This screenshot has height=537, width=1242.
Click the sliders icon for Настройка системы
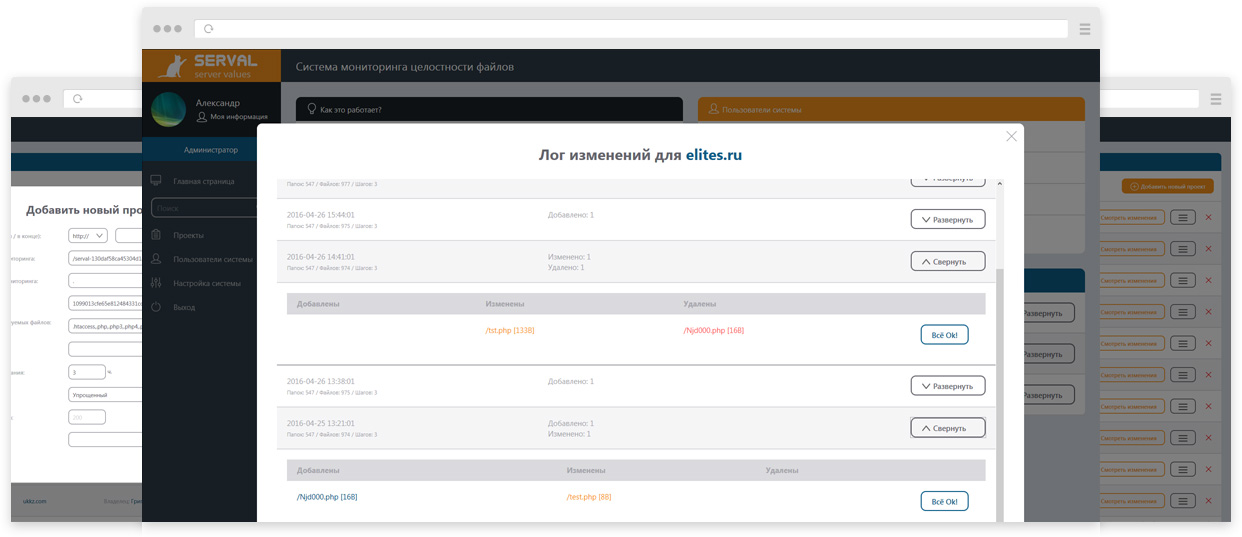[156, 283]
